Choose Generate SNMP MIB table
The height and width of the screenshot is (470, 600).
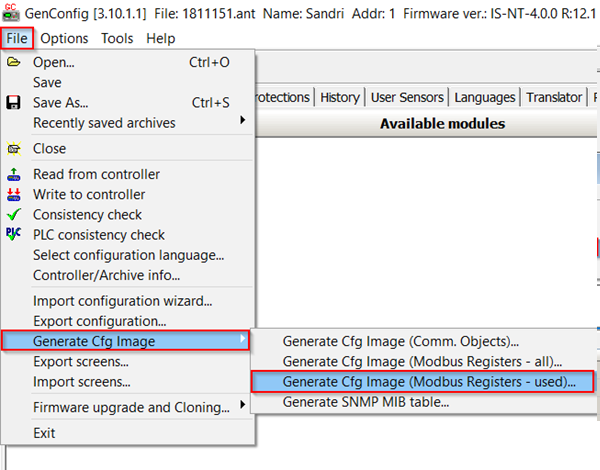pos(366,402)
